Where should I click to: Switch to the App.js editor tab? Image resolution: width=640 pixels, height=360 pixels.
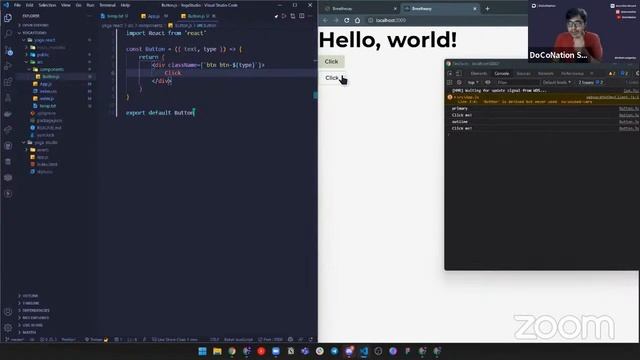[154, 16]
